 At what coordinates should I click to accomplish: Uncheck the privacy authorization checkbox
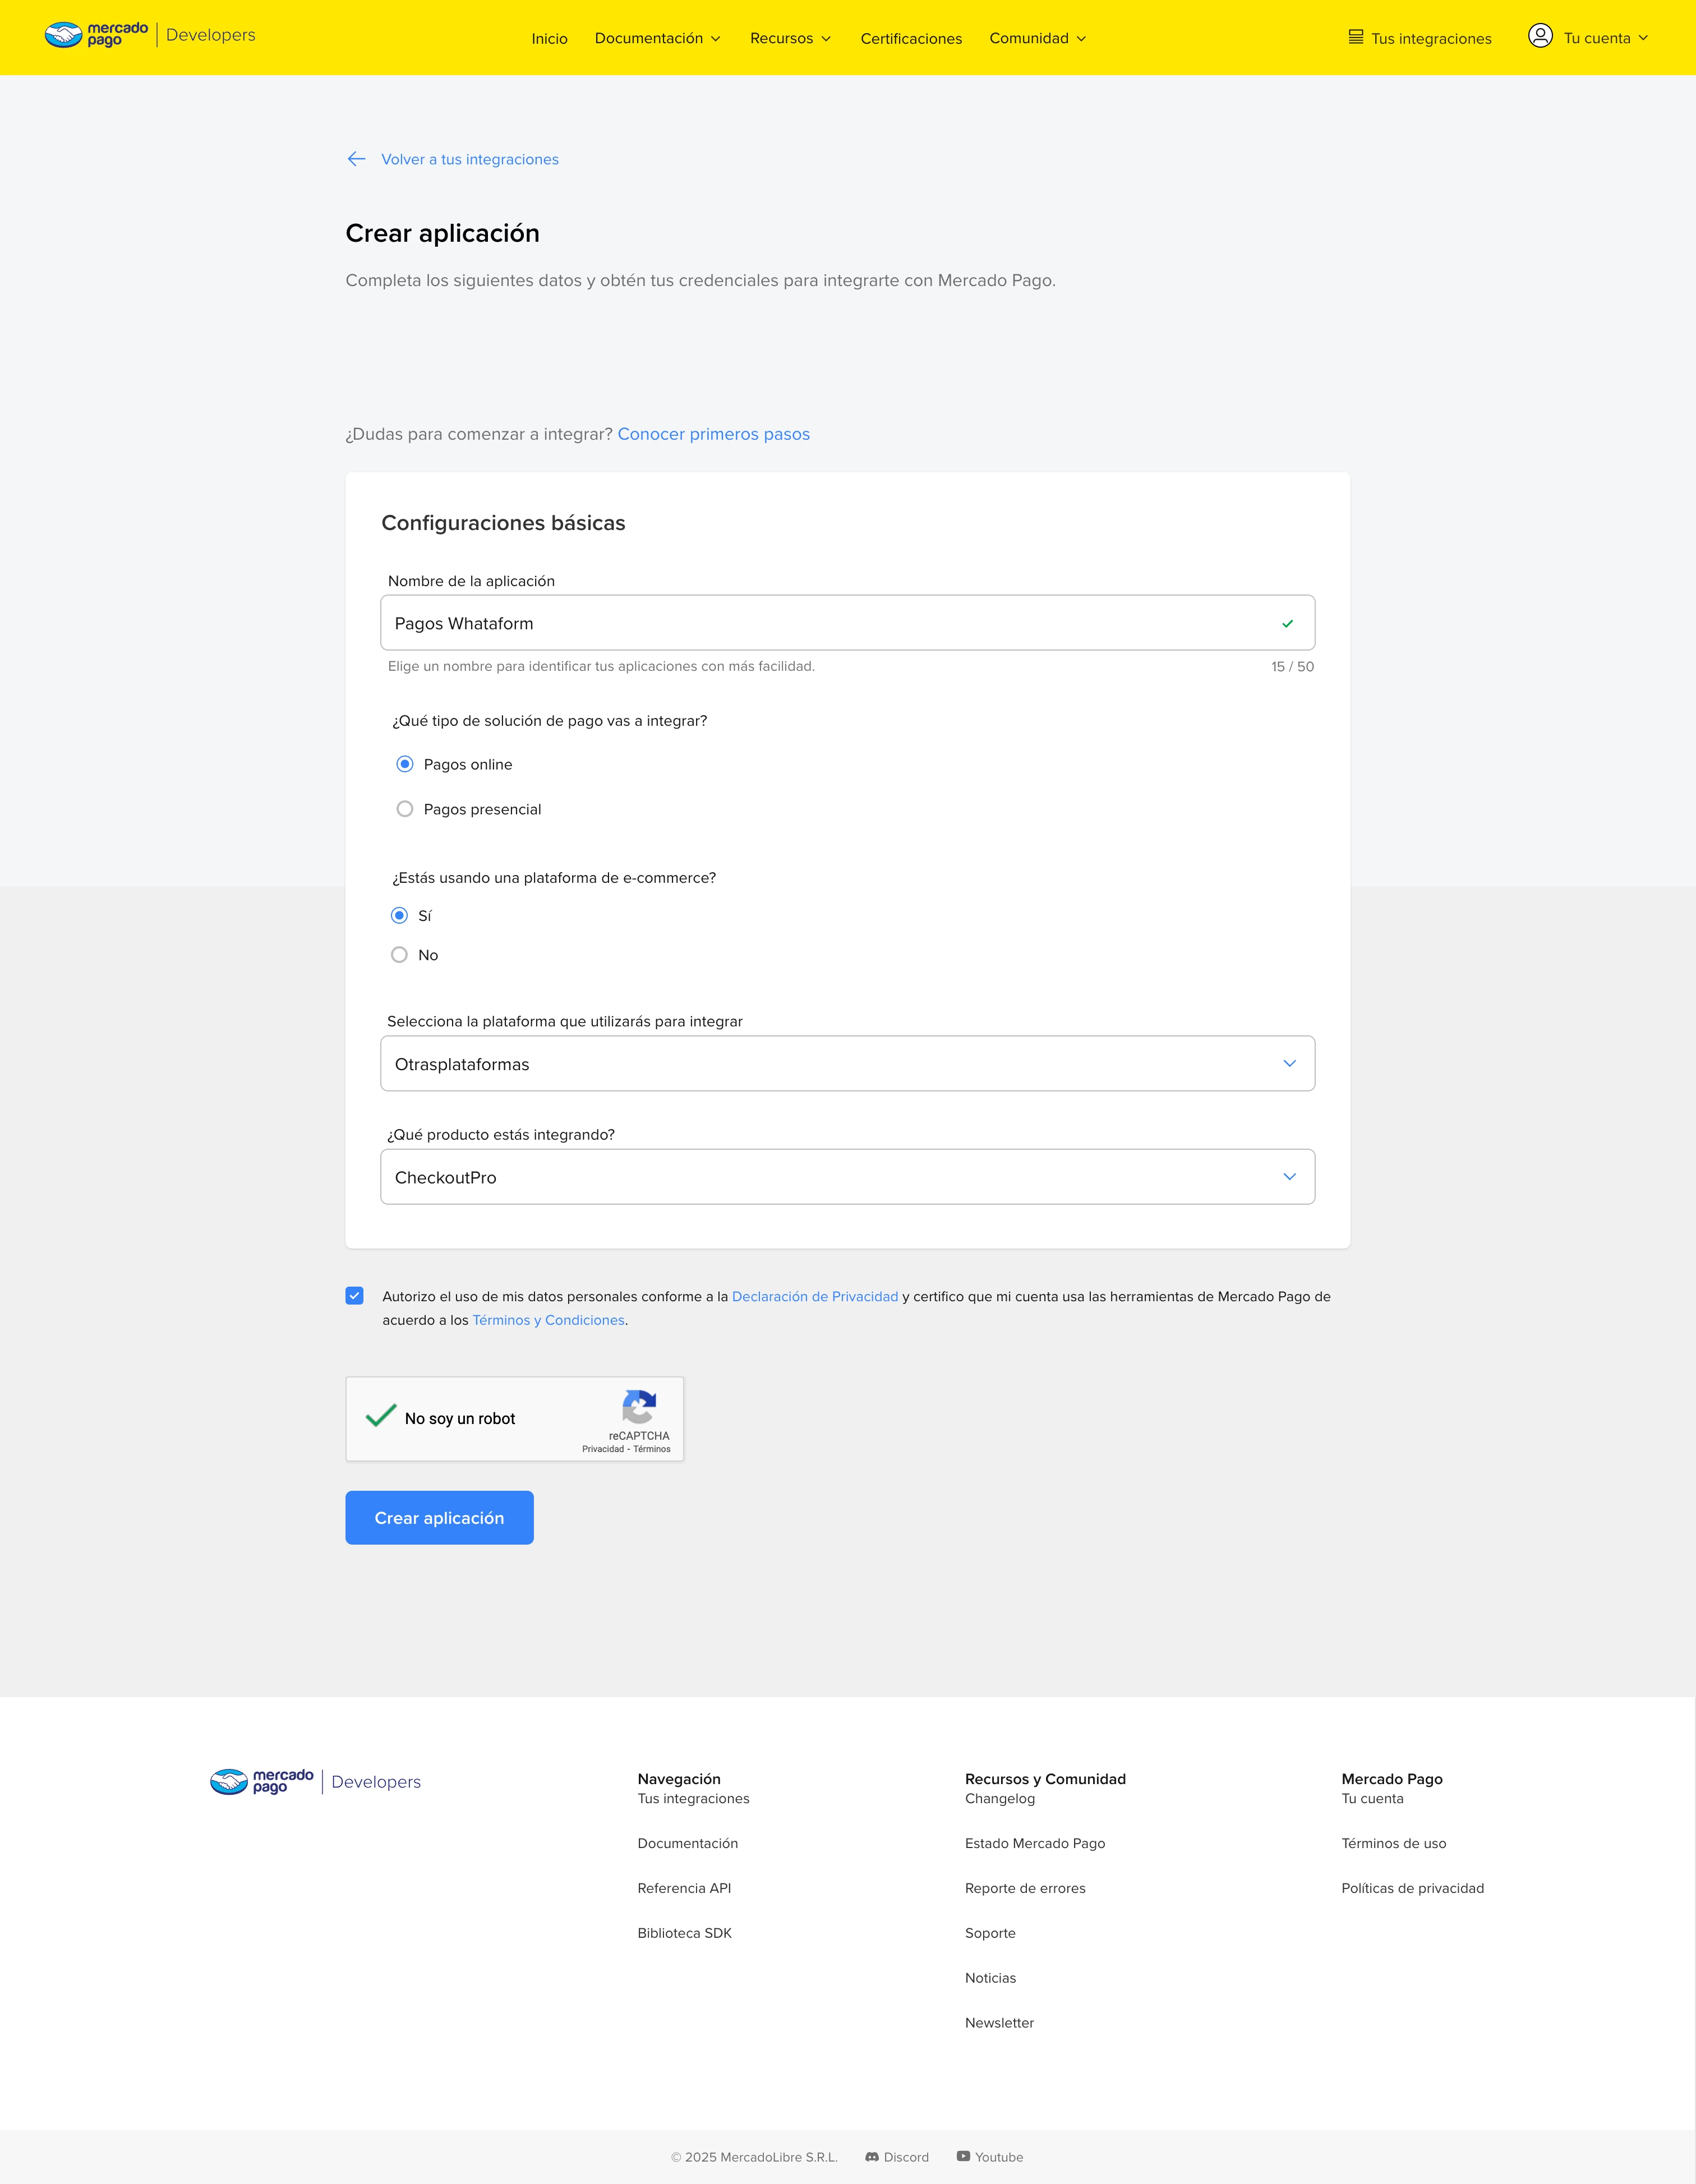pyautogui.click(x=355, y=1296)
